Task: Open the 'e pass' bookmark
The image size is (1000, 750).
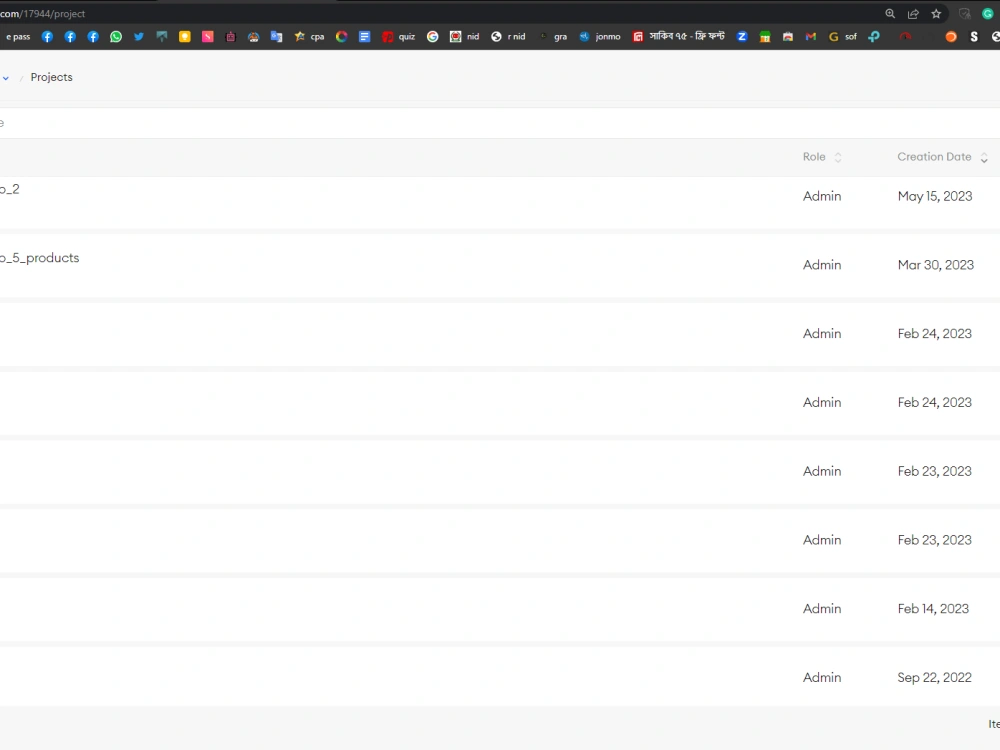Action: pyautogui.click(x=18, y=36)
